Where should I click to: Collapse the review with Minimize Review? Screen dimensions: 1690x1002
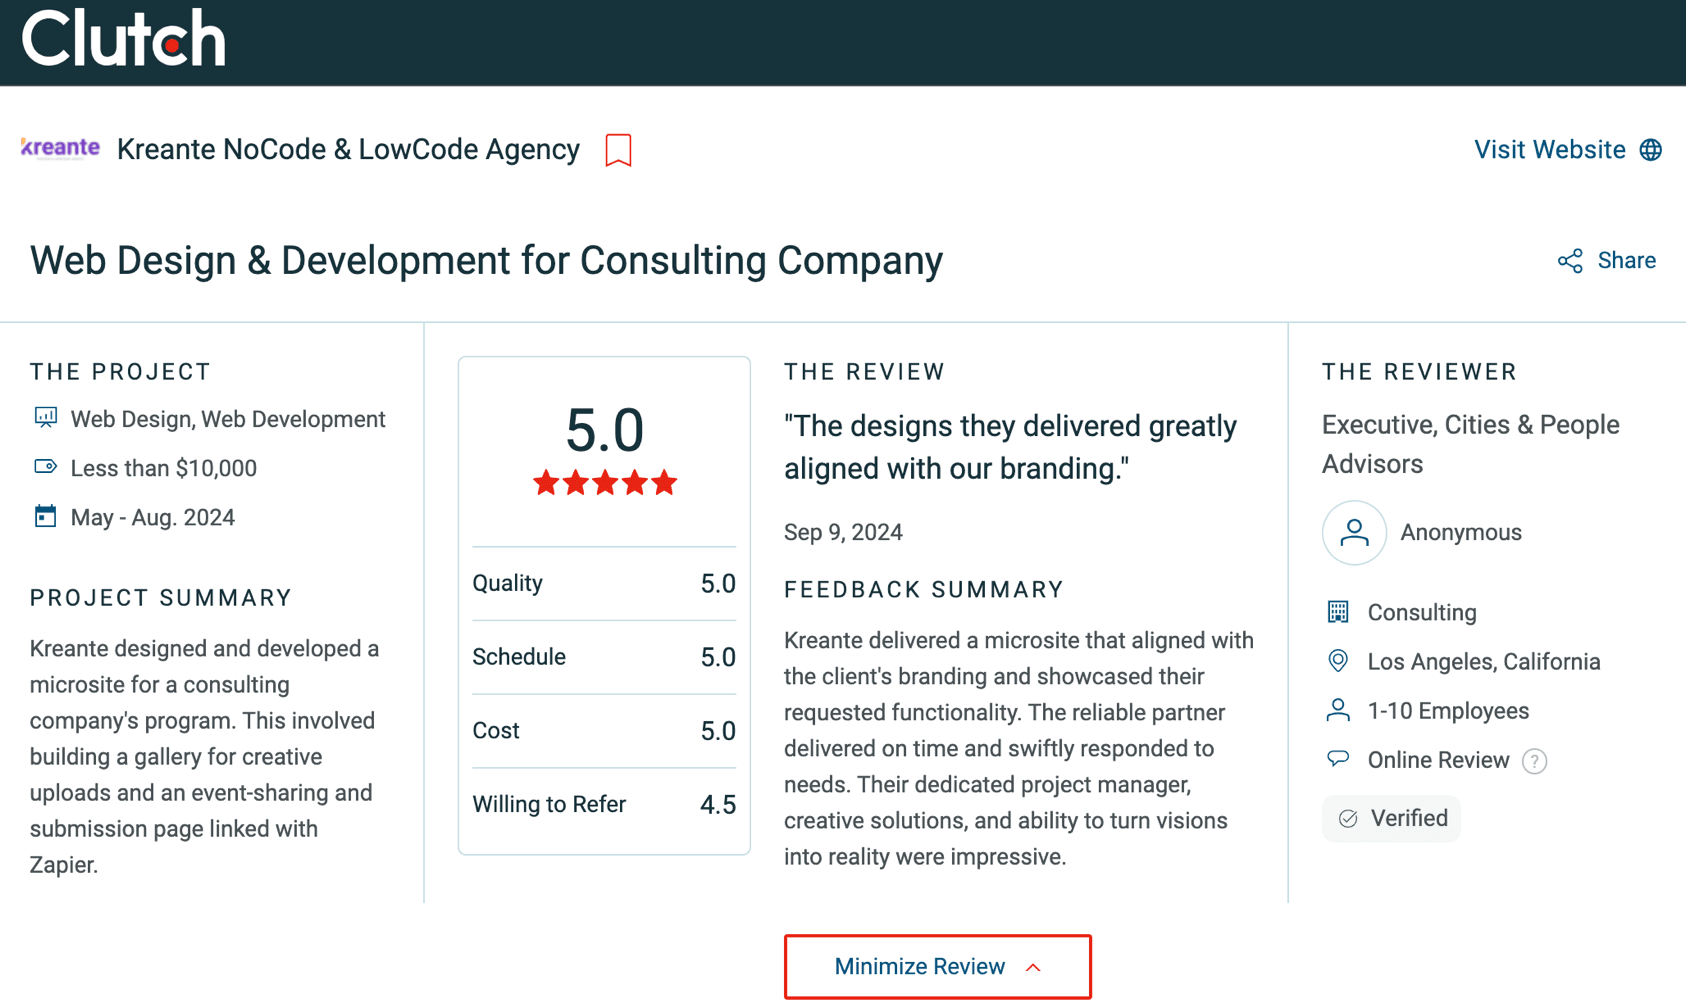937,967
